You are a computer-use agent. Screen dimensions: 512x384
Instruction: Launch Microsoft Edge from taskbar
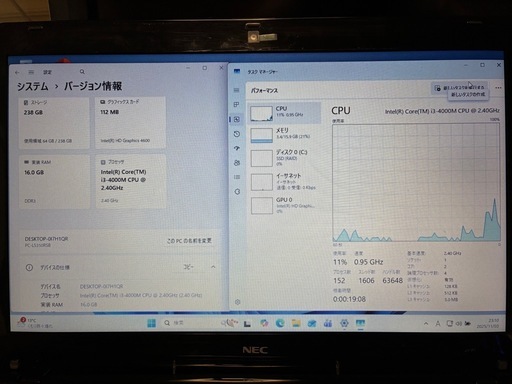click(x=280, y=323)
